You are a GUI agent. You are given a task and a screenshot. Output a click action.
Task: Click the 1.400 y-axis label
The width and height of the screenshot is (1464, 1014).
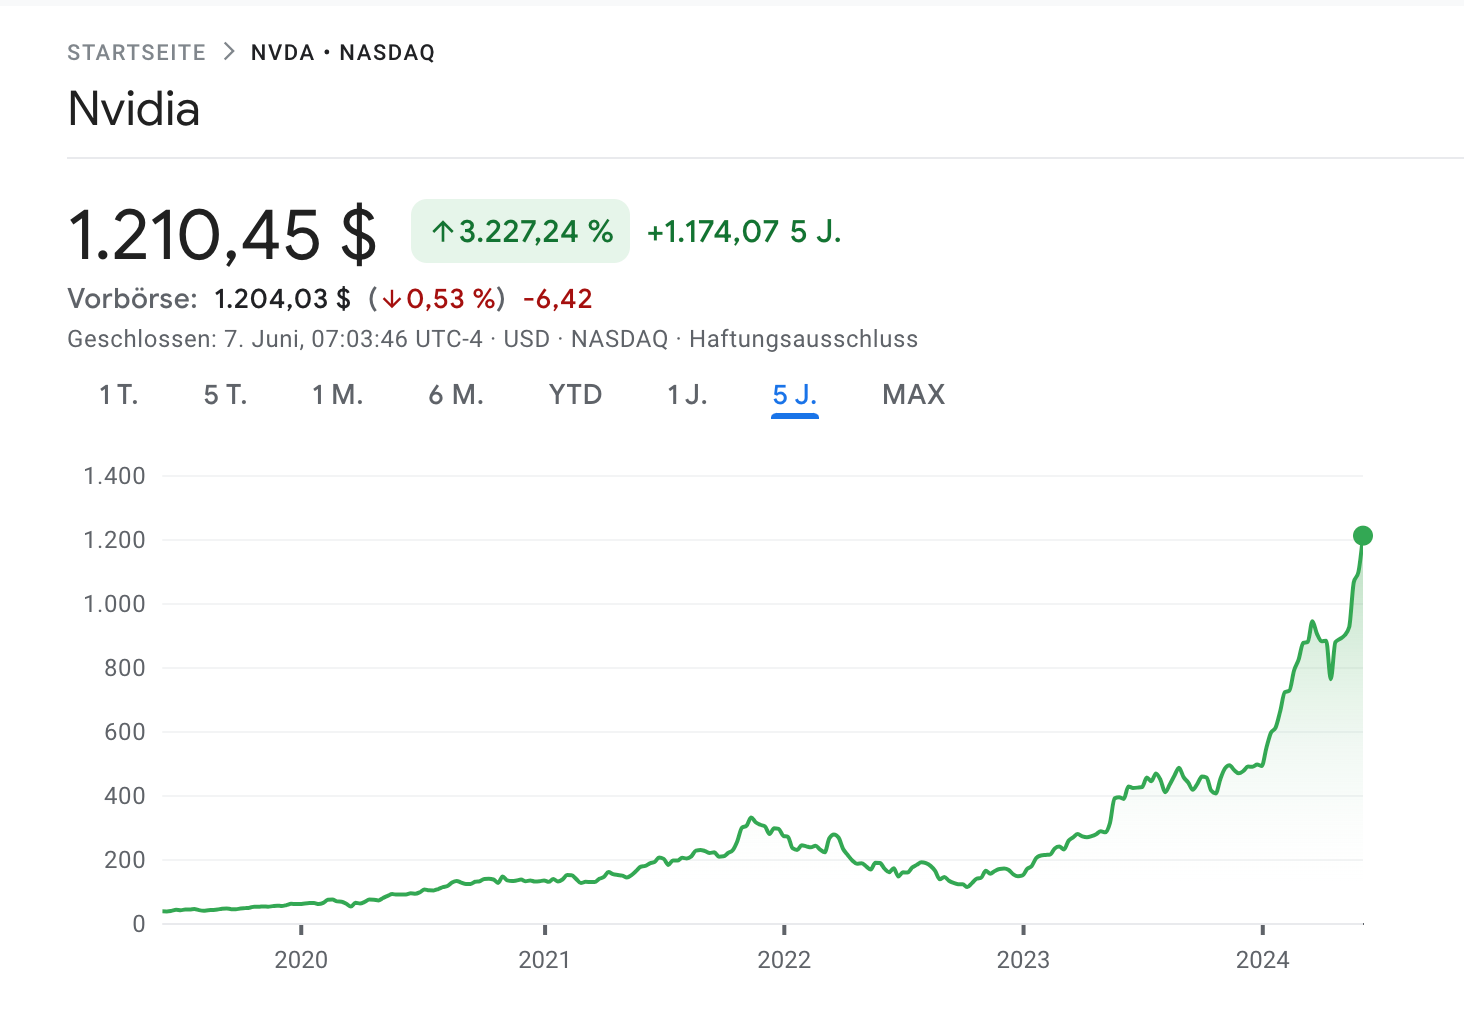[114, 476]
